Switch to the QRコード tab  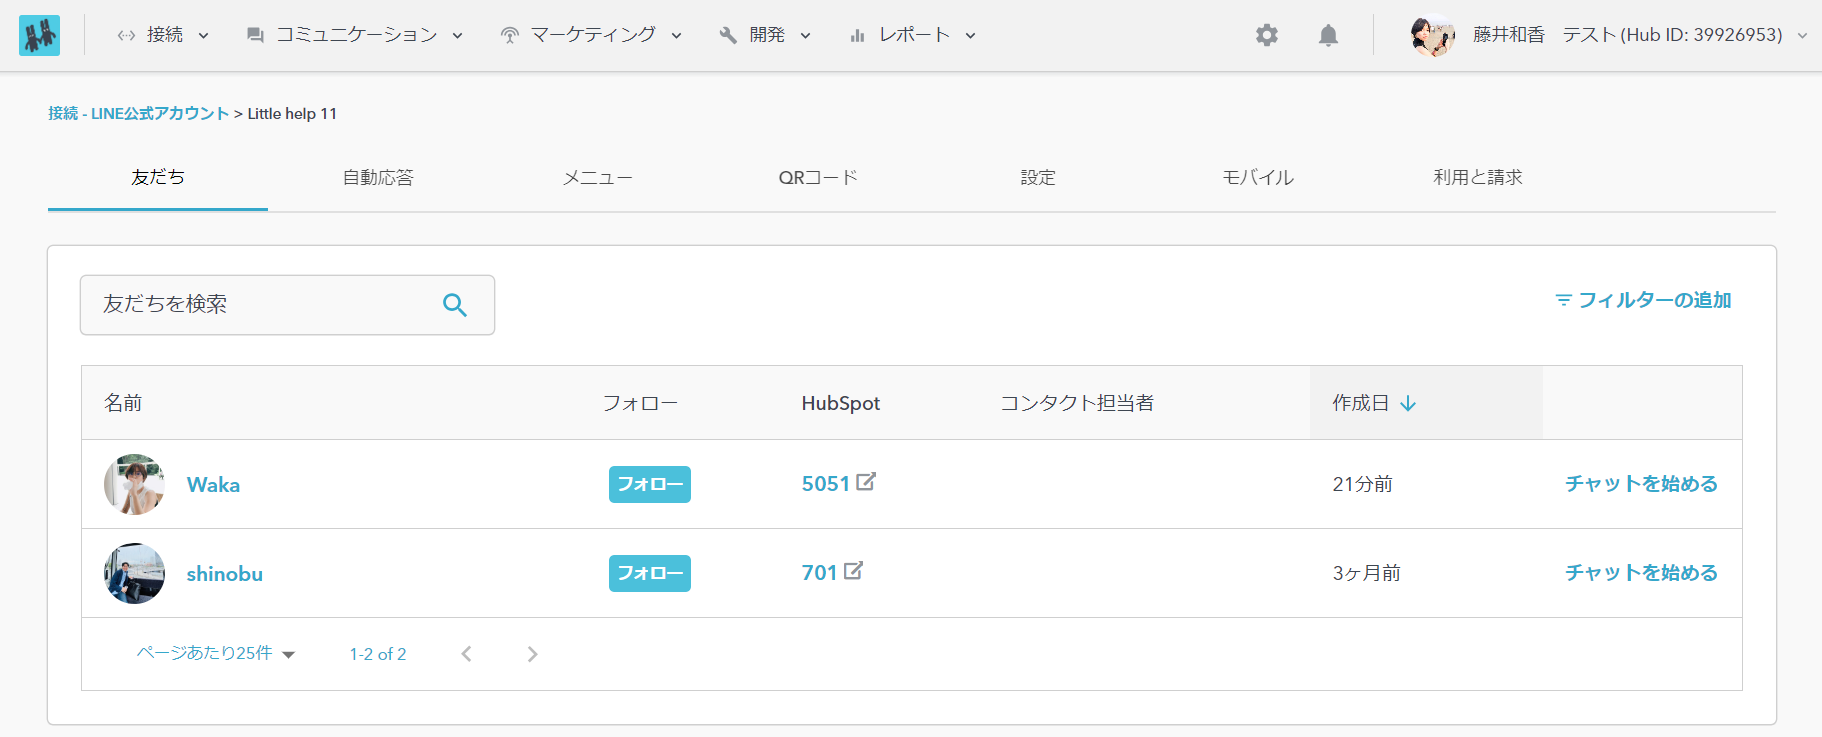tap(818, 178)
